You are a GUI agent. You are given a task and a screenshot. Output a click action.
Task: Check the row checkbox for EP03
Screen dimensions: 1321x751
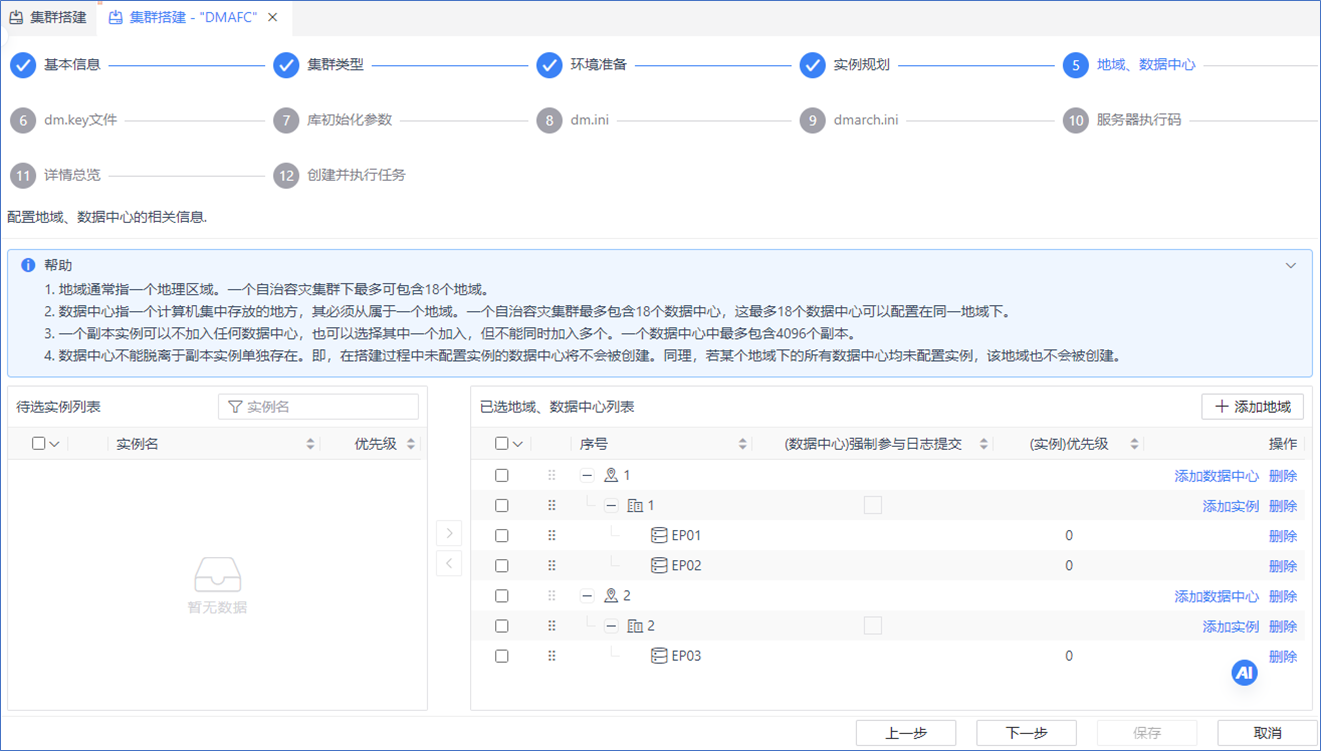[502, 656]
